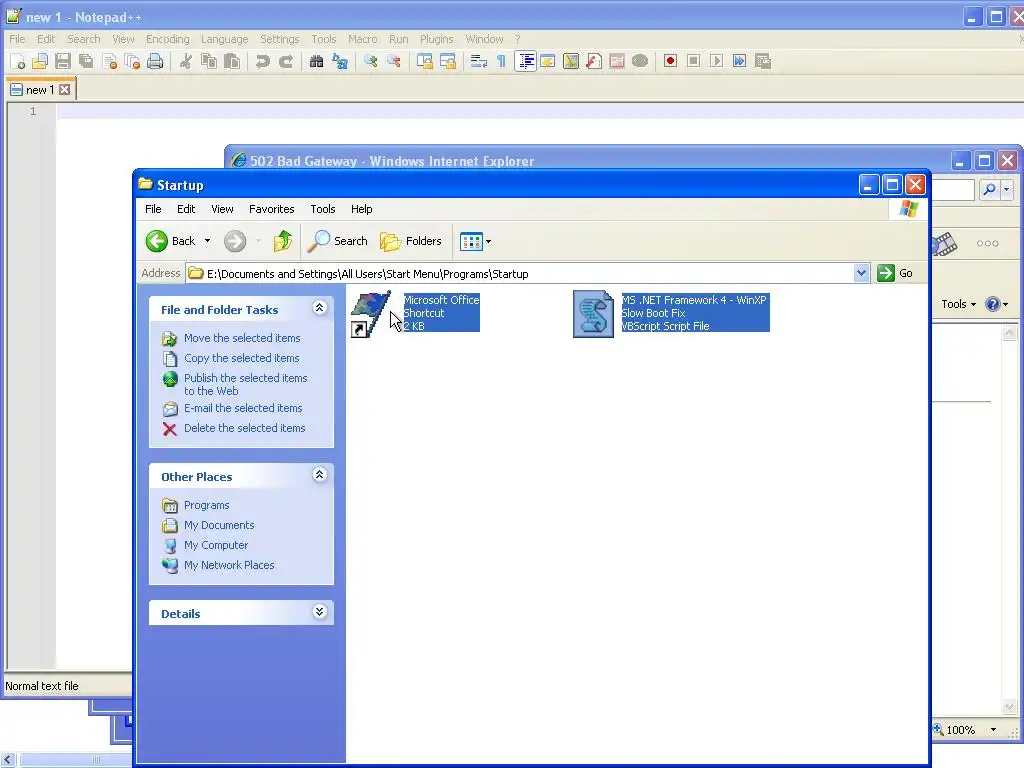Viewport: 1024px width, 768px height.
Task: Expand the Details panel
Action: pyautogui.click(x=319, y=612)
